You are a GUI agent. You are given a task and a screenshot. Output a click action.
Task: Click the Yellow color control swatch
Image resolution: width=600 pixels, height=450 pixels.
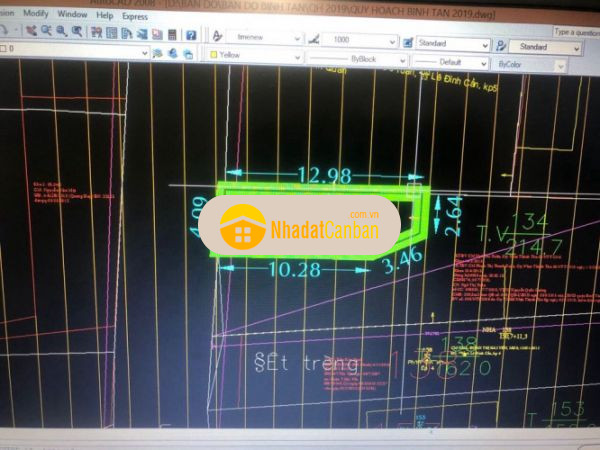click(x=212, y=54)
